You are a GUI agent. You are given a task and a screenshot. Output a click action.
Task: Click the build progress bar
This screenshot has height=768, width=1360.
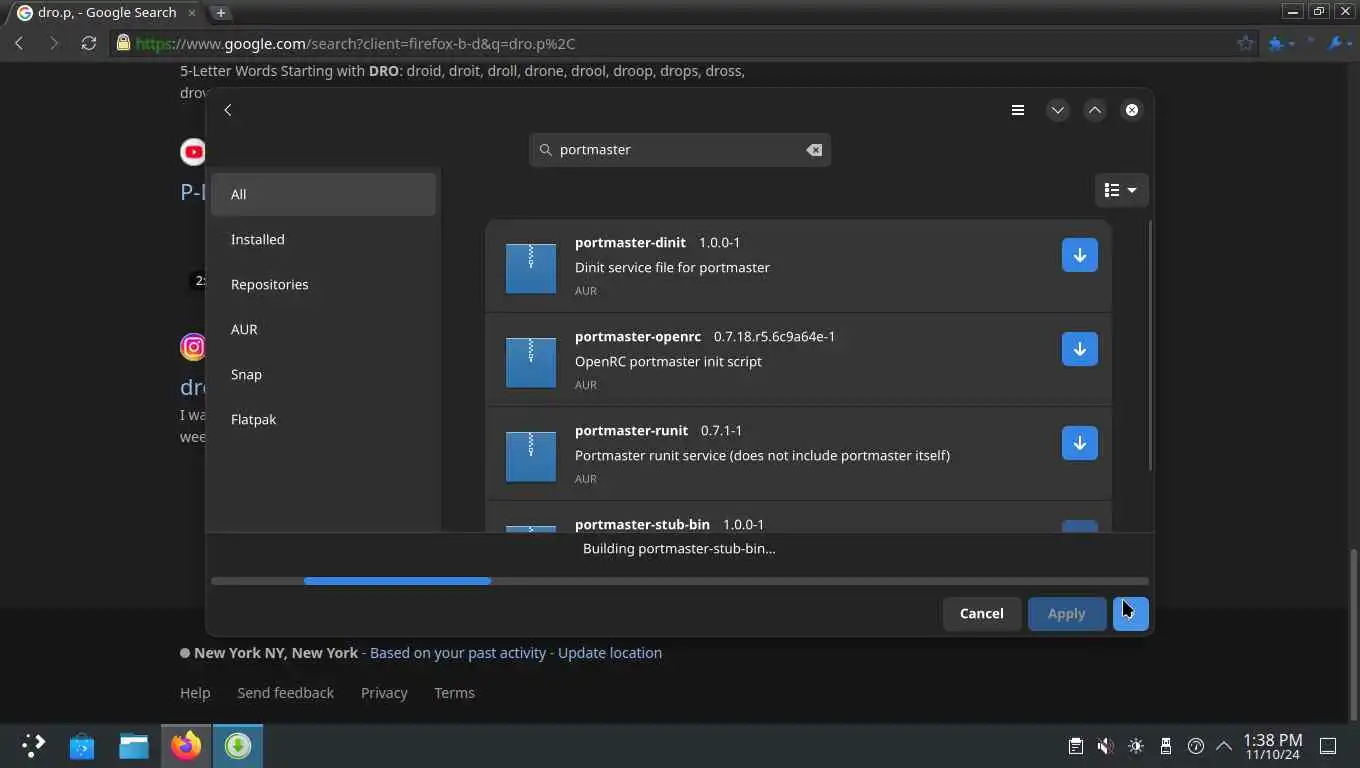[x=680, y=581]
